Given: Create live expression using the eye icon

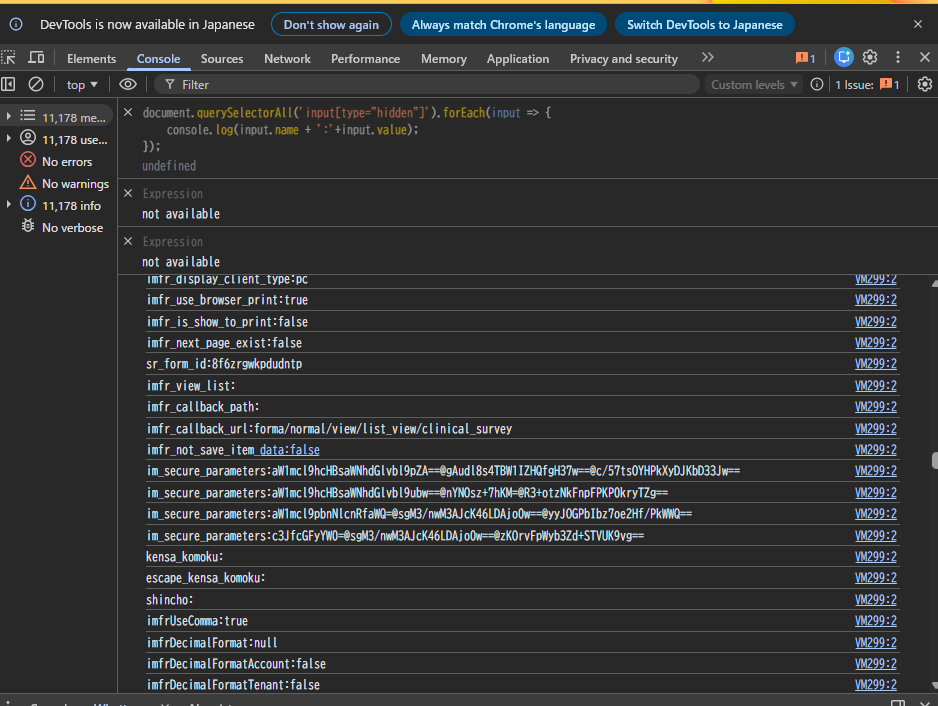Looking at the screenshot, I should click(x=128, y=85).
